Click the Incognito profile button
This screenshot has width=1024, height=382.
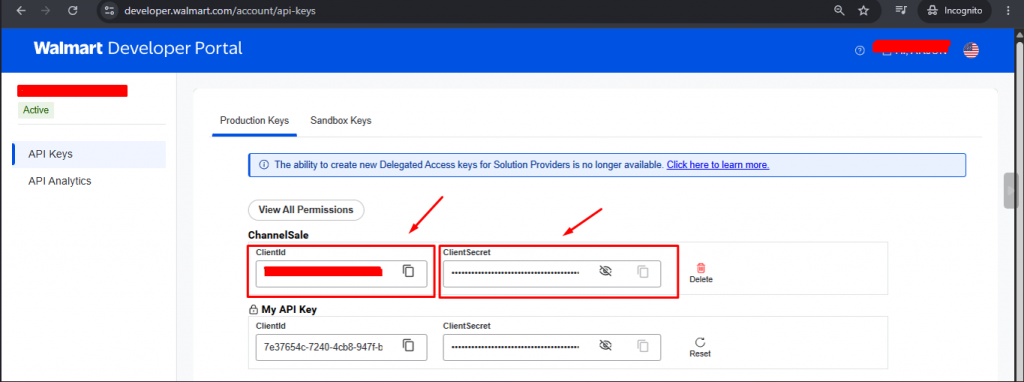(x=954, y=10)
